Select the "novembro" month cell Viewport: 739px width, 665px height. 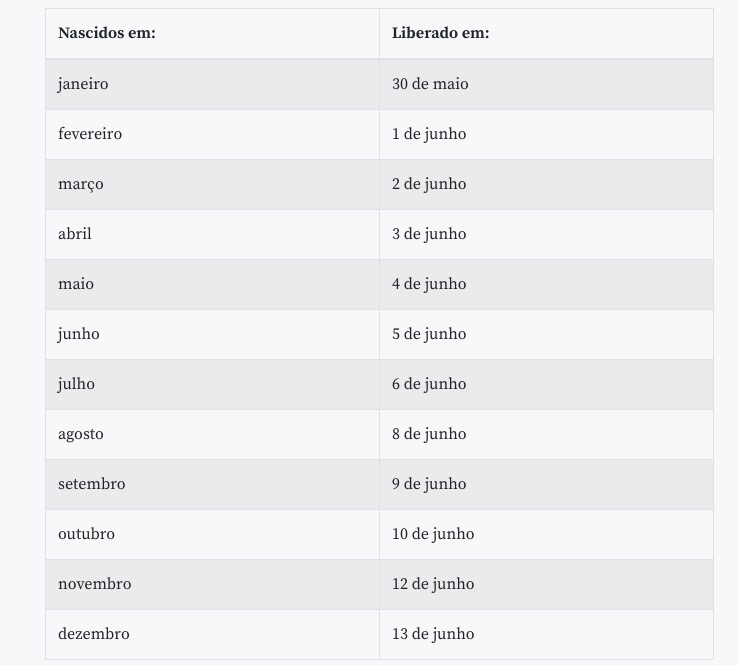pos(95,584)
